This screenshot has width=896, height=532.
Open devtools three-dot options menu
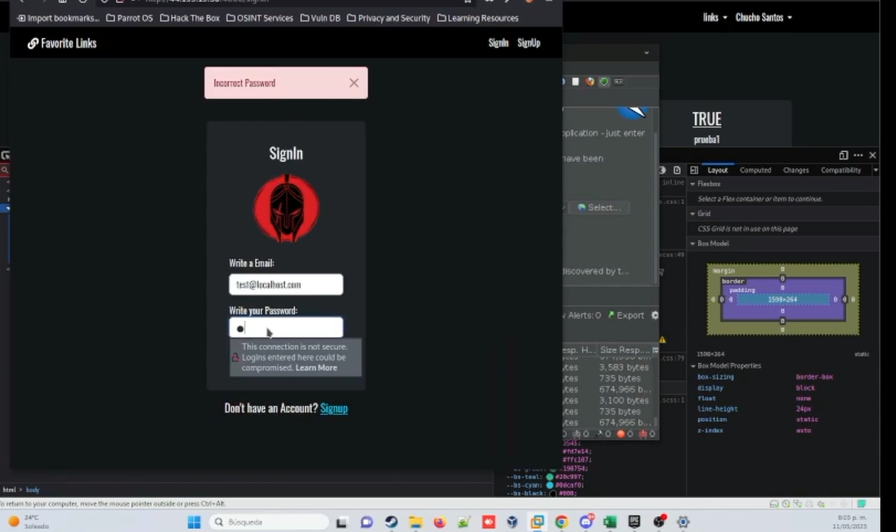point(858,155)
